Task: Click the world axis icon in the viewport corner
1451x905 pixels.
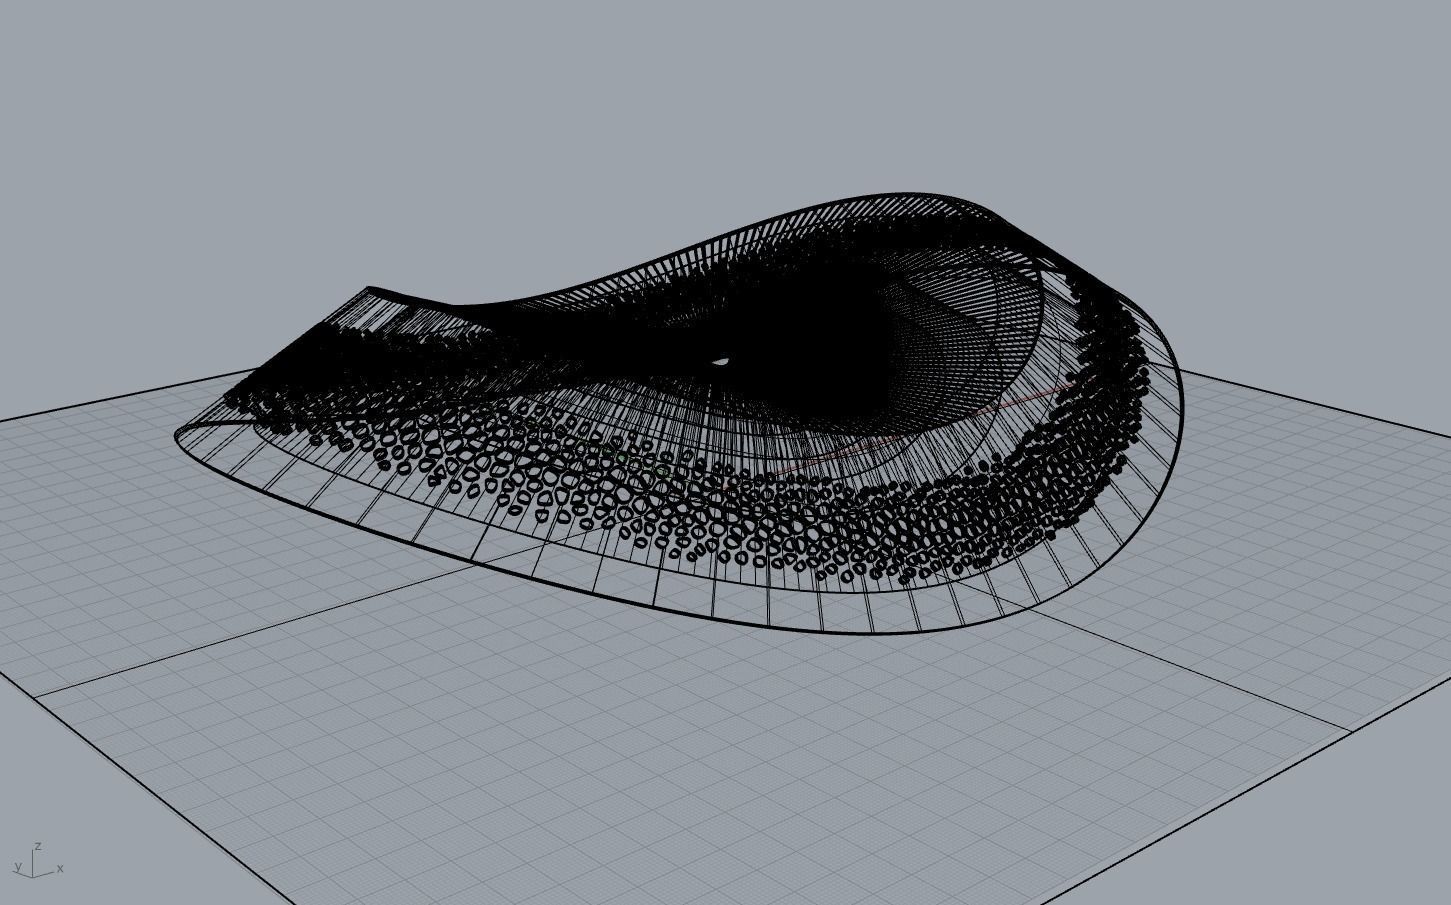Action: point(38,861)
